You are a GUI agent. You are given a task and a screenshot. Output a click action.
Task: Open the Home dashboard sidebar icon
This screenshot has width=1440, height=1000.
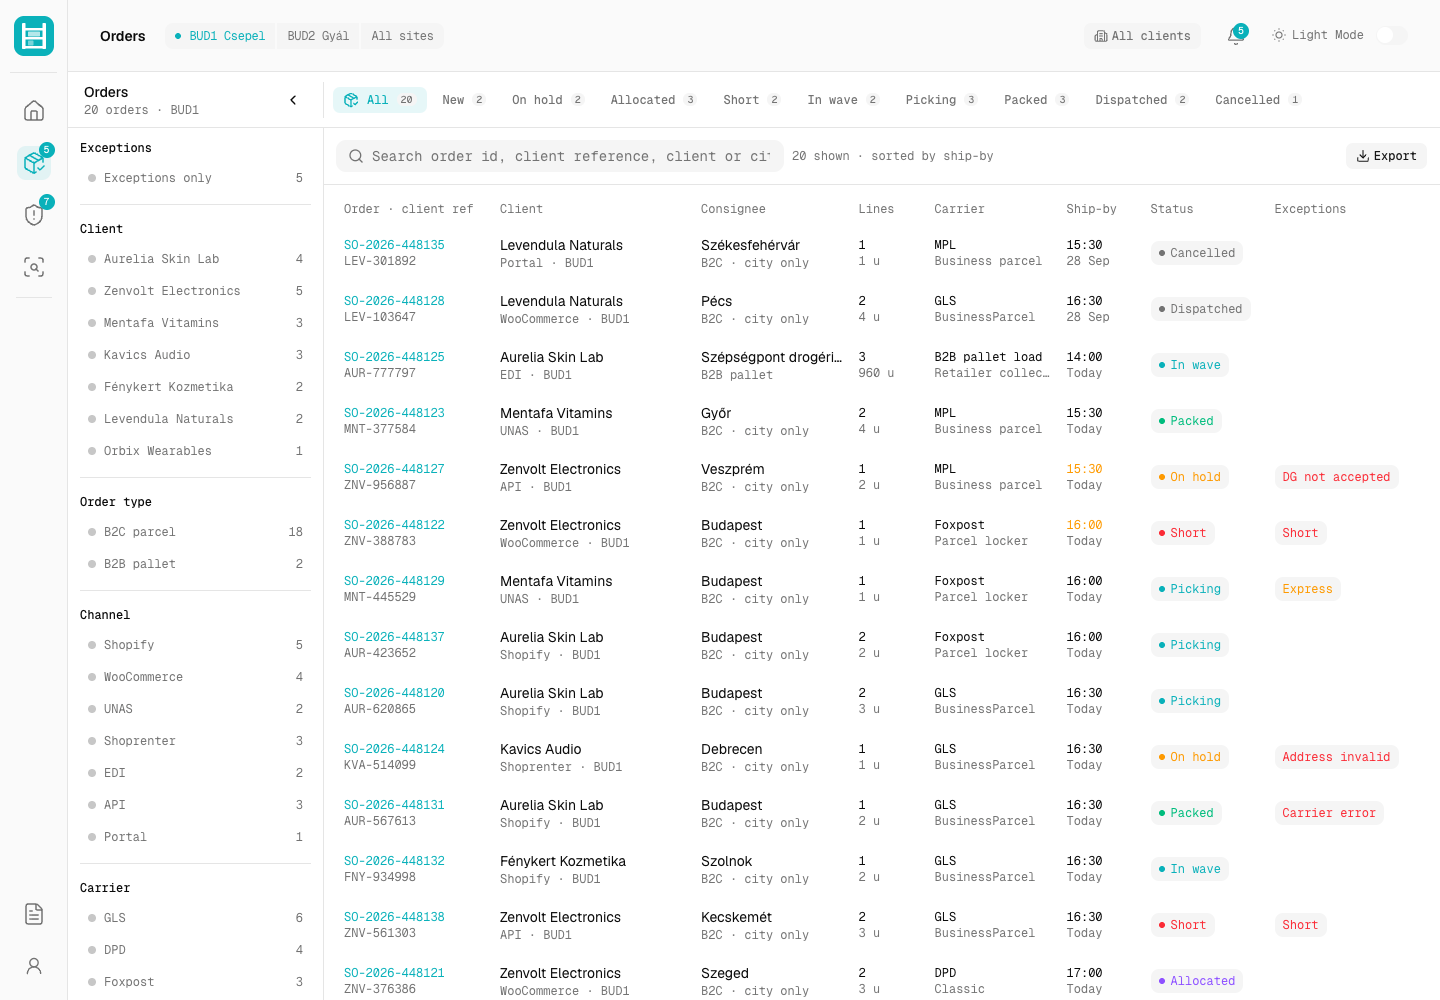[34, 110]
